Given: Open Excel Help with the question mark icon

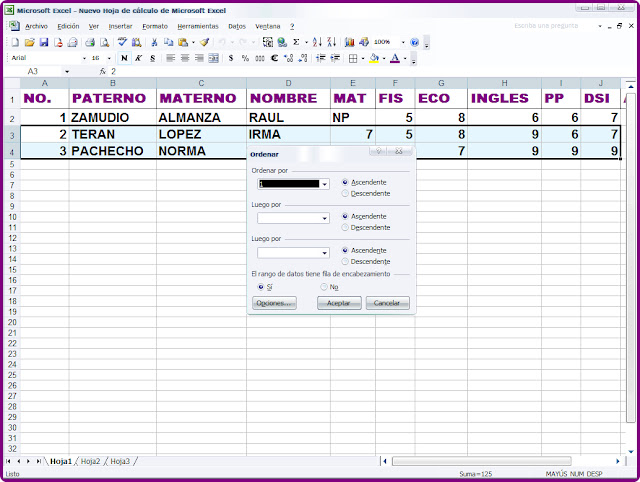Looking at the screenshot, I should point(414,42).
